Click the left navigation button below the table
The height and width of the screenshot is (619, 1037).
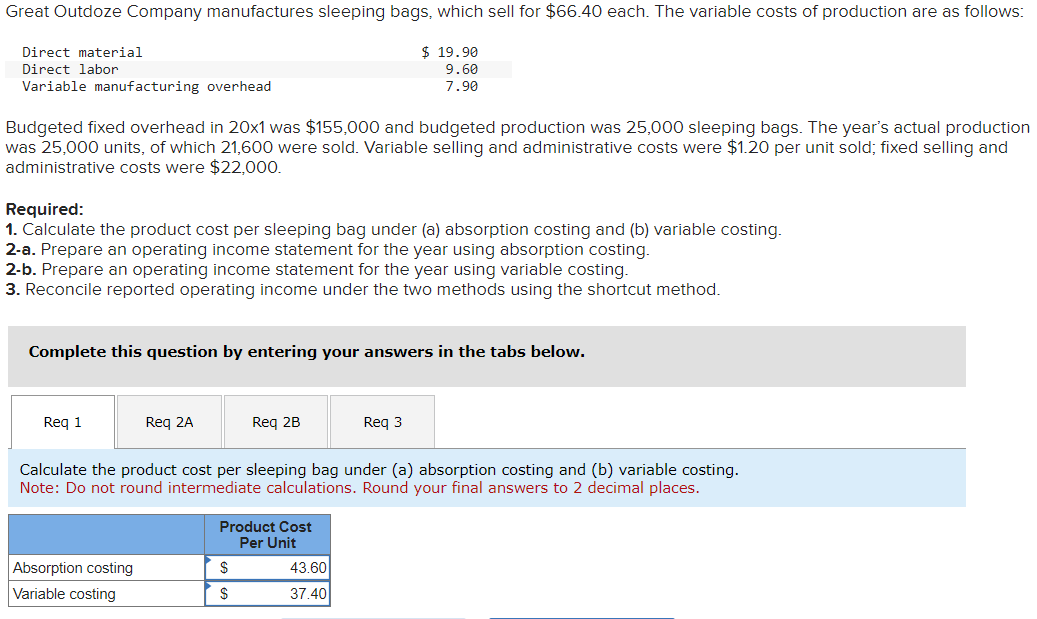pos(374,617)
